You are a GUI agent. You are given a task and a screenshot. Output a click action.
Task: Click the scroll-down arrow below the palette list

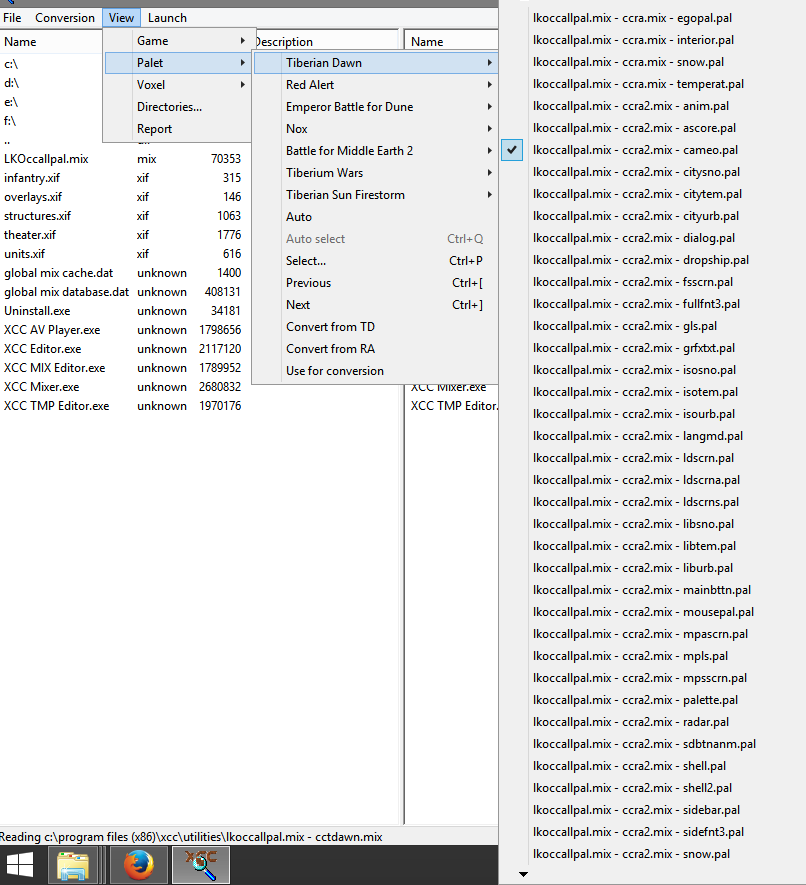pyautogui.click(x=523, y=874)
